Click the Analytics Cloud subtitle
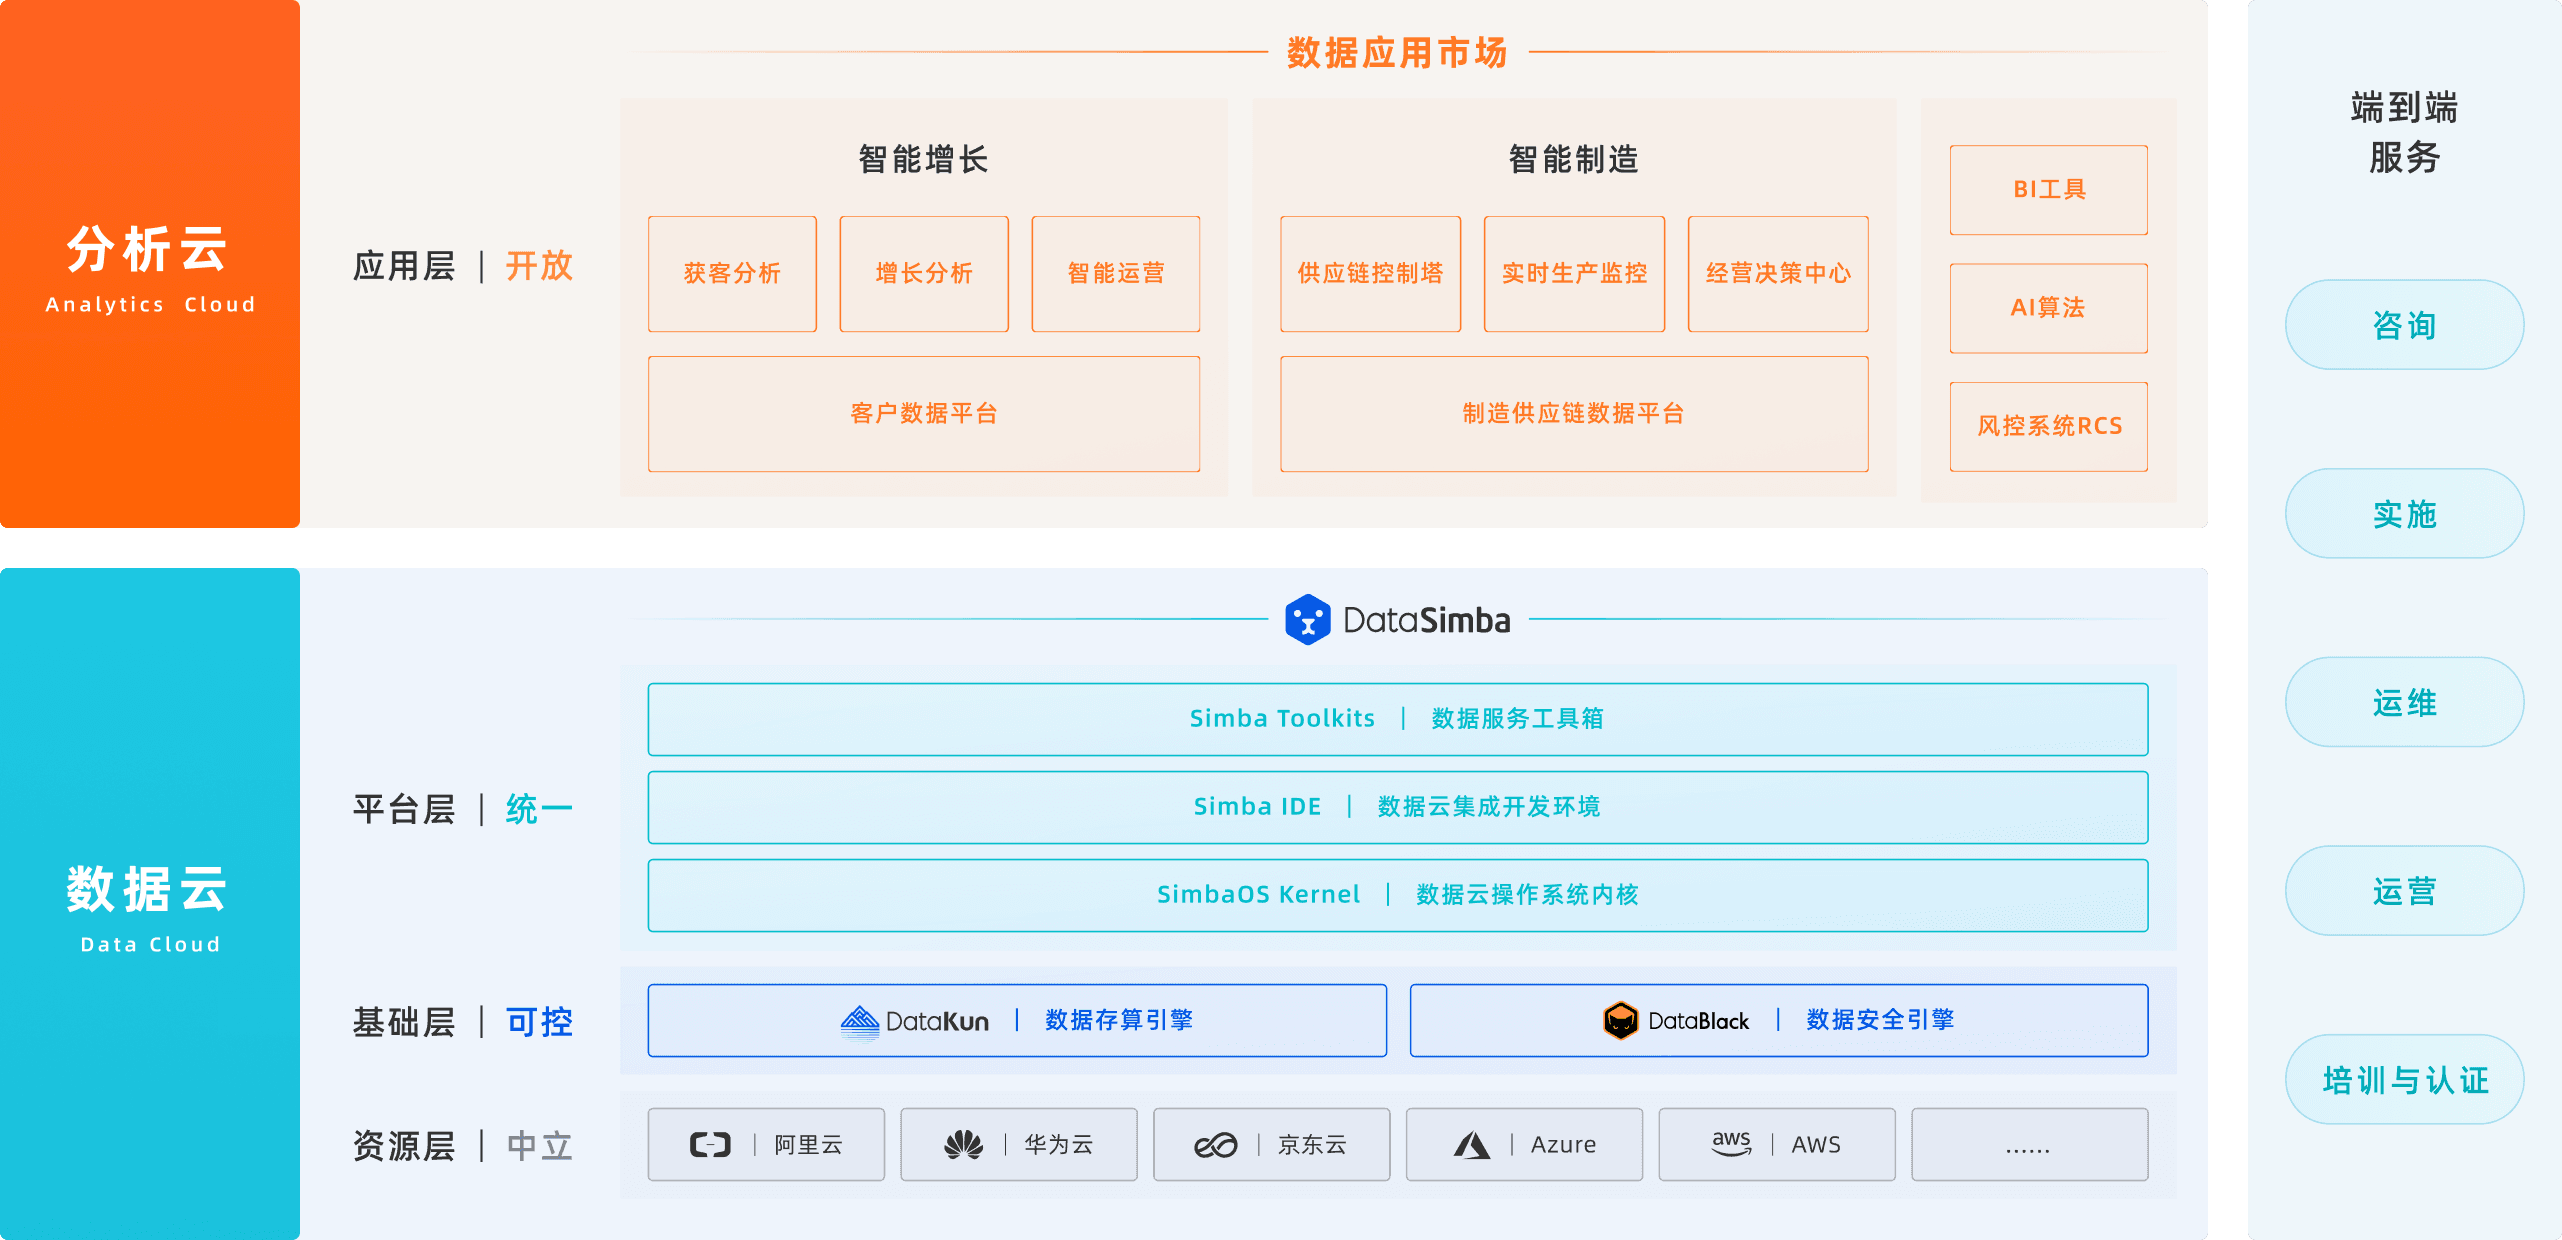Viewport: 2562px width, 1240px height. coord(150,305)
